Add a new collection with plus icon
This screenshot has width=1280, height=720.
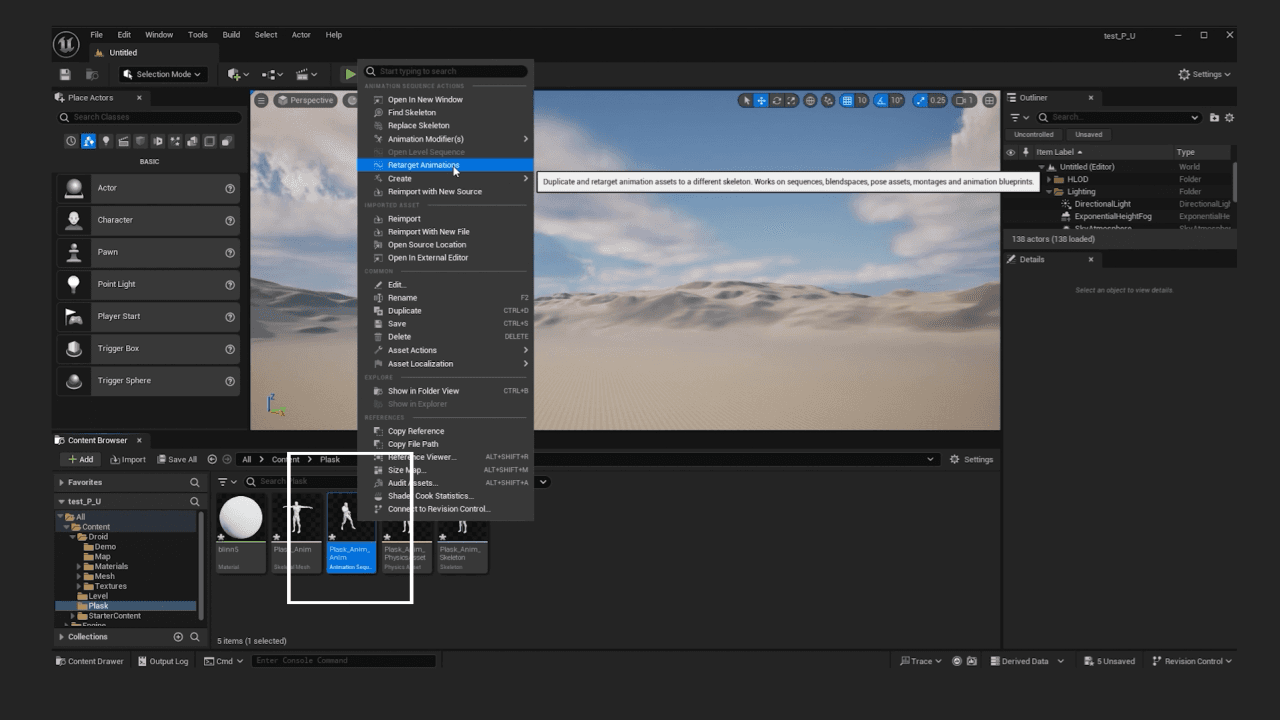coord(178,637)
